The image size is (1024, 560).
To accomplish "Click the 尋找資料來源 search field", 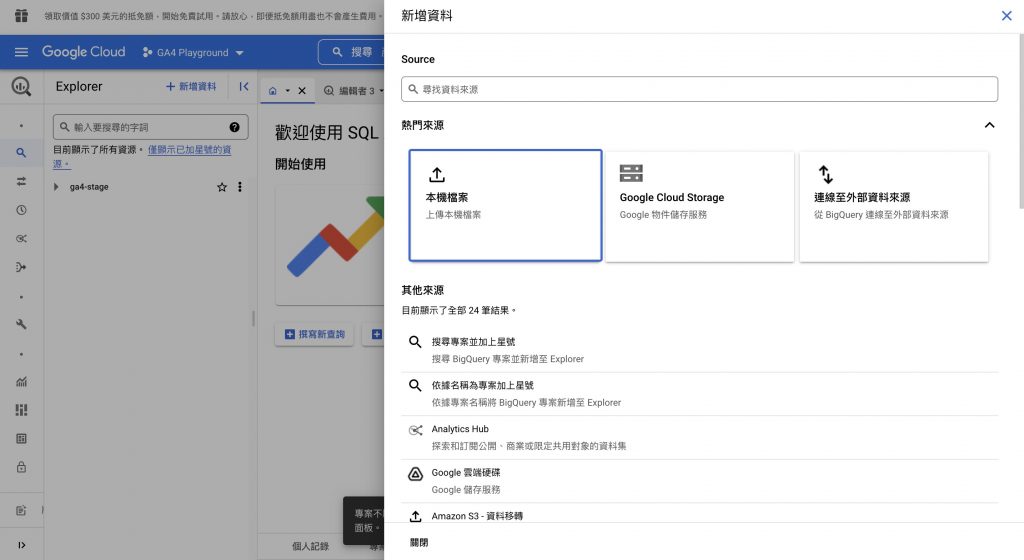I will click(699, 89).
